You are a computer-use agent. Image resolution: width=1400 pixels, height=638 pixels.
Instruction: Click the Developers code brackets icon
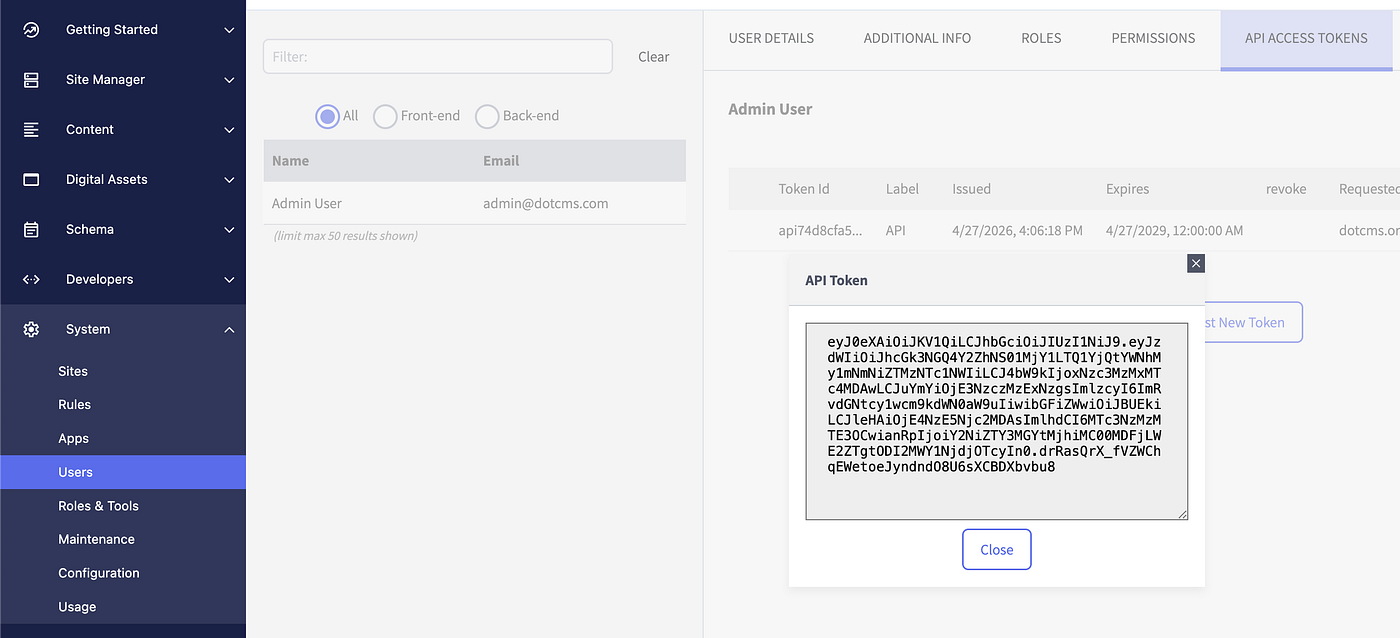tap(31, 280)
